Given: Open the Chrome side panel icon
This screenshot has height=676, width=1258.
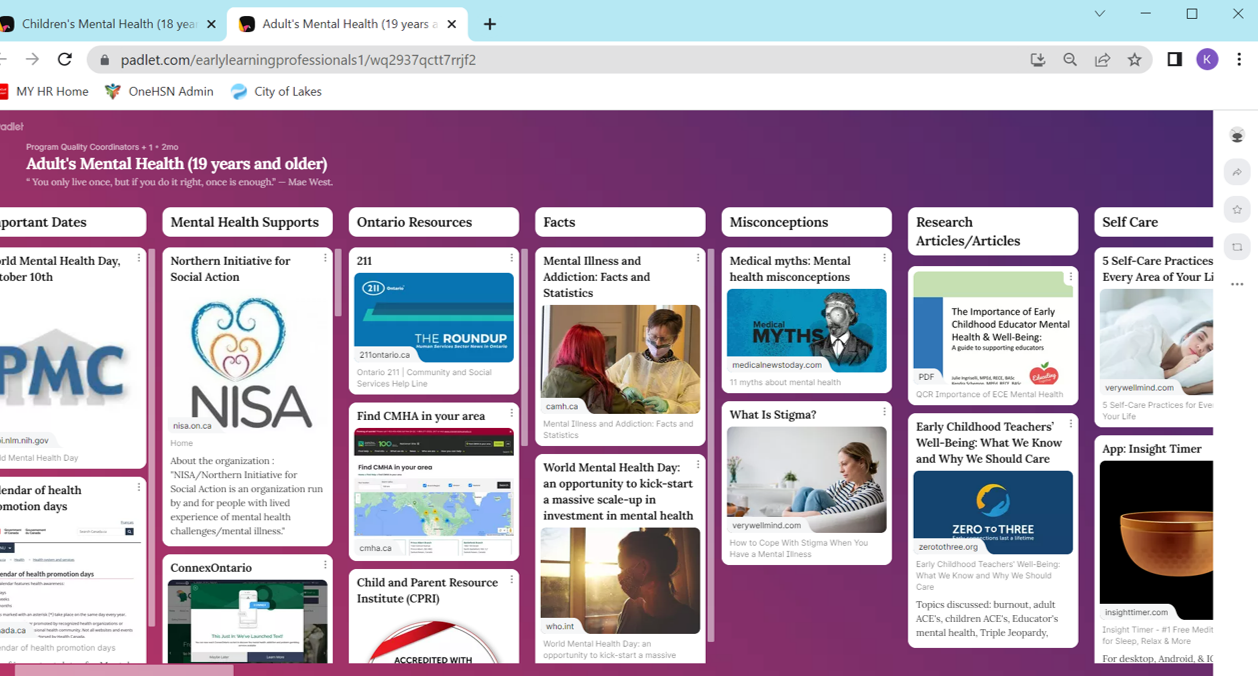Looking at the screenshot, I should [x=1174, y=60].
